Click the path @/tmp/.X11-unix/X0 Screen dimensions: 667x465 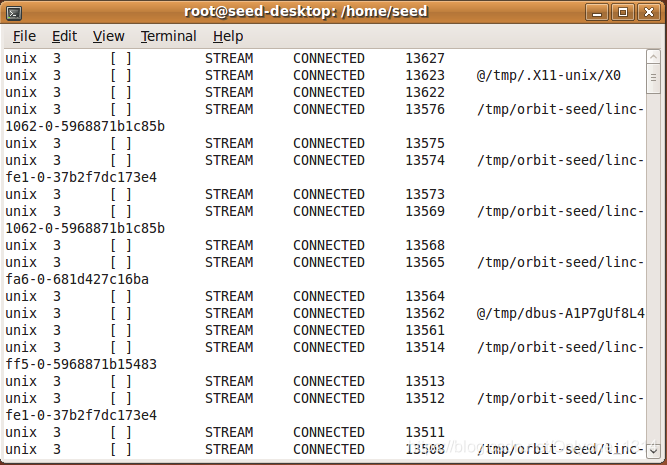point(548,75)
